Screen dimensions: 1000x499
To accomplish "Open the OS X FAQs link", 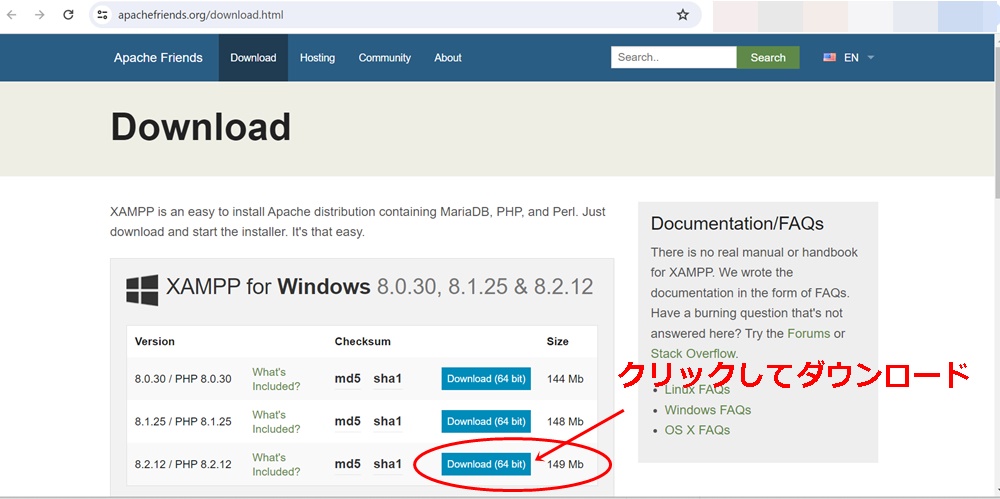I will pos(697,430).
